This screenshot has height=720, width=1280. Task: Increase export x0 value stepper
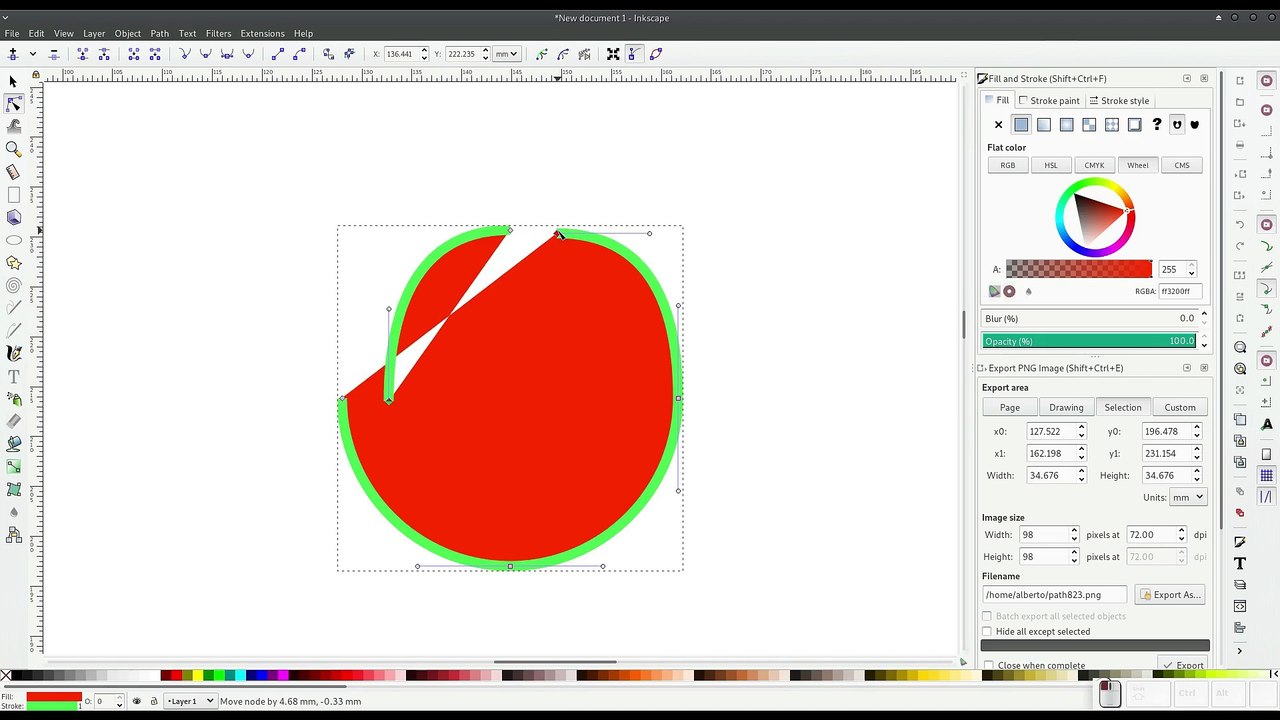click(x=1081, y=428)
